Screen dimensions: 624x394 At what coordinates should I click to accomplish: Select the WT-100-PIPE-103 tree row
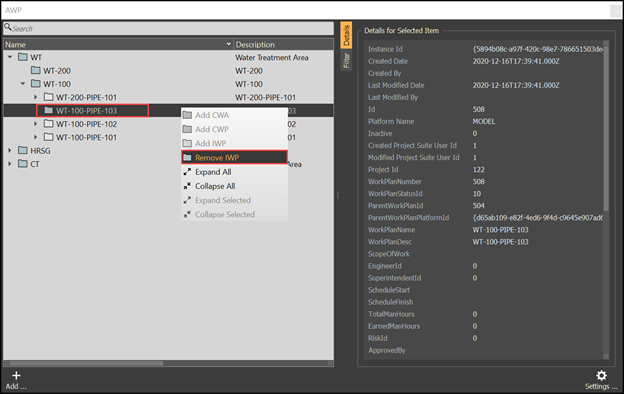(168, 111)
